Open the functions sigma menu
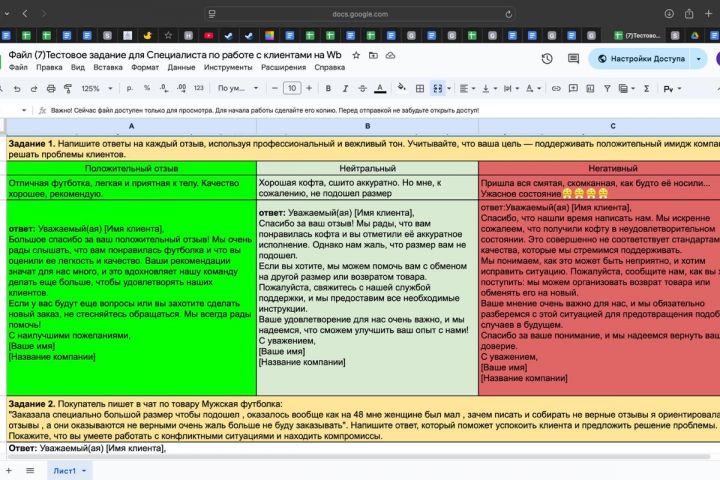 pyautogui.click(x=647, y=89)
